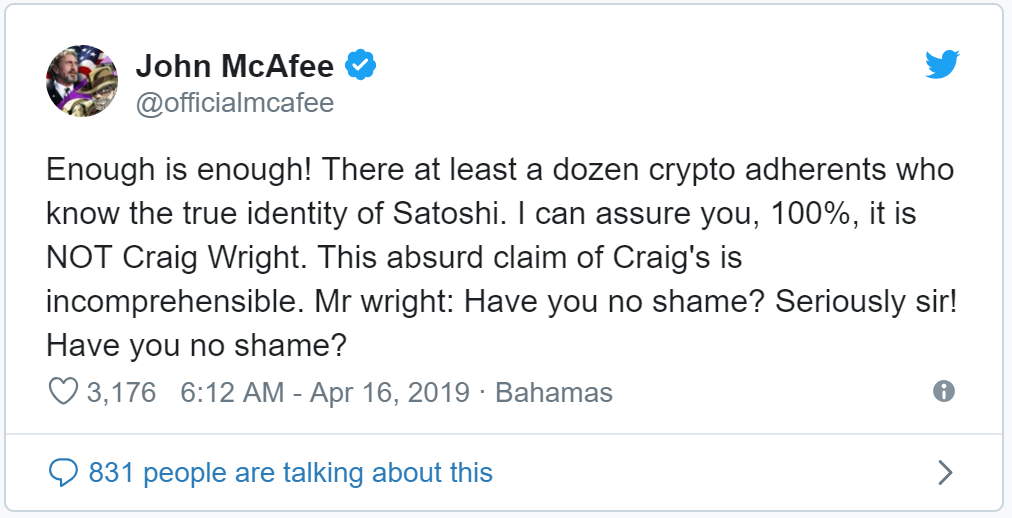This screenshot has height=518, width=1012.
Task: Click the speech bubble reply icon
Action: tap(64, 472)
